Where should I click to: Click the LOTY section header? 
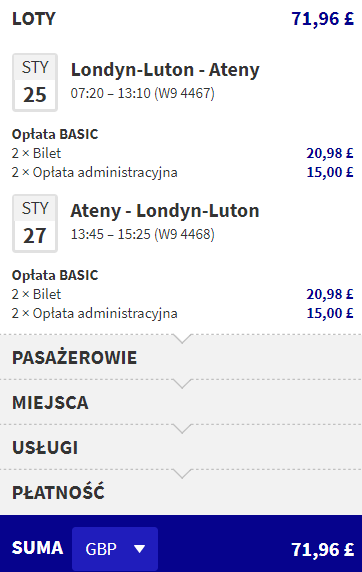34,19
